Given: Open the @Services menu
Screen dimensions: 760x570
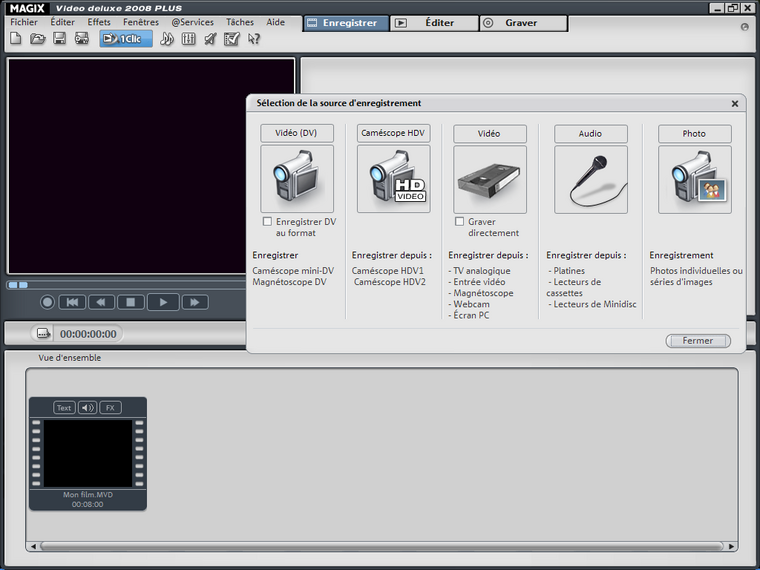Looking at the screenshot, I should pyautogui.click(x=192, y=22).
